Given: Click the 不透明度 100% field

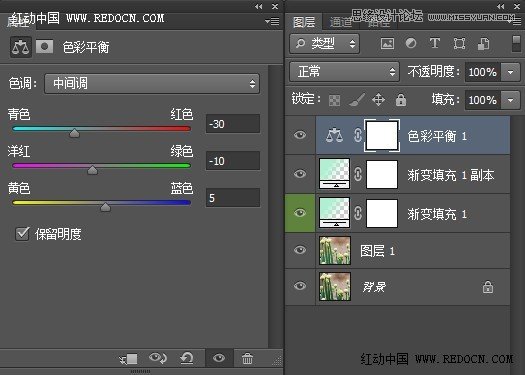Looking at the screenshot, I should 483,72.
